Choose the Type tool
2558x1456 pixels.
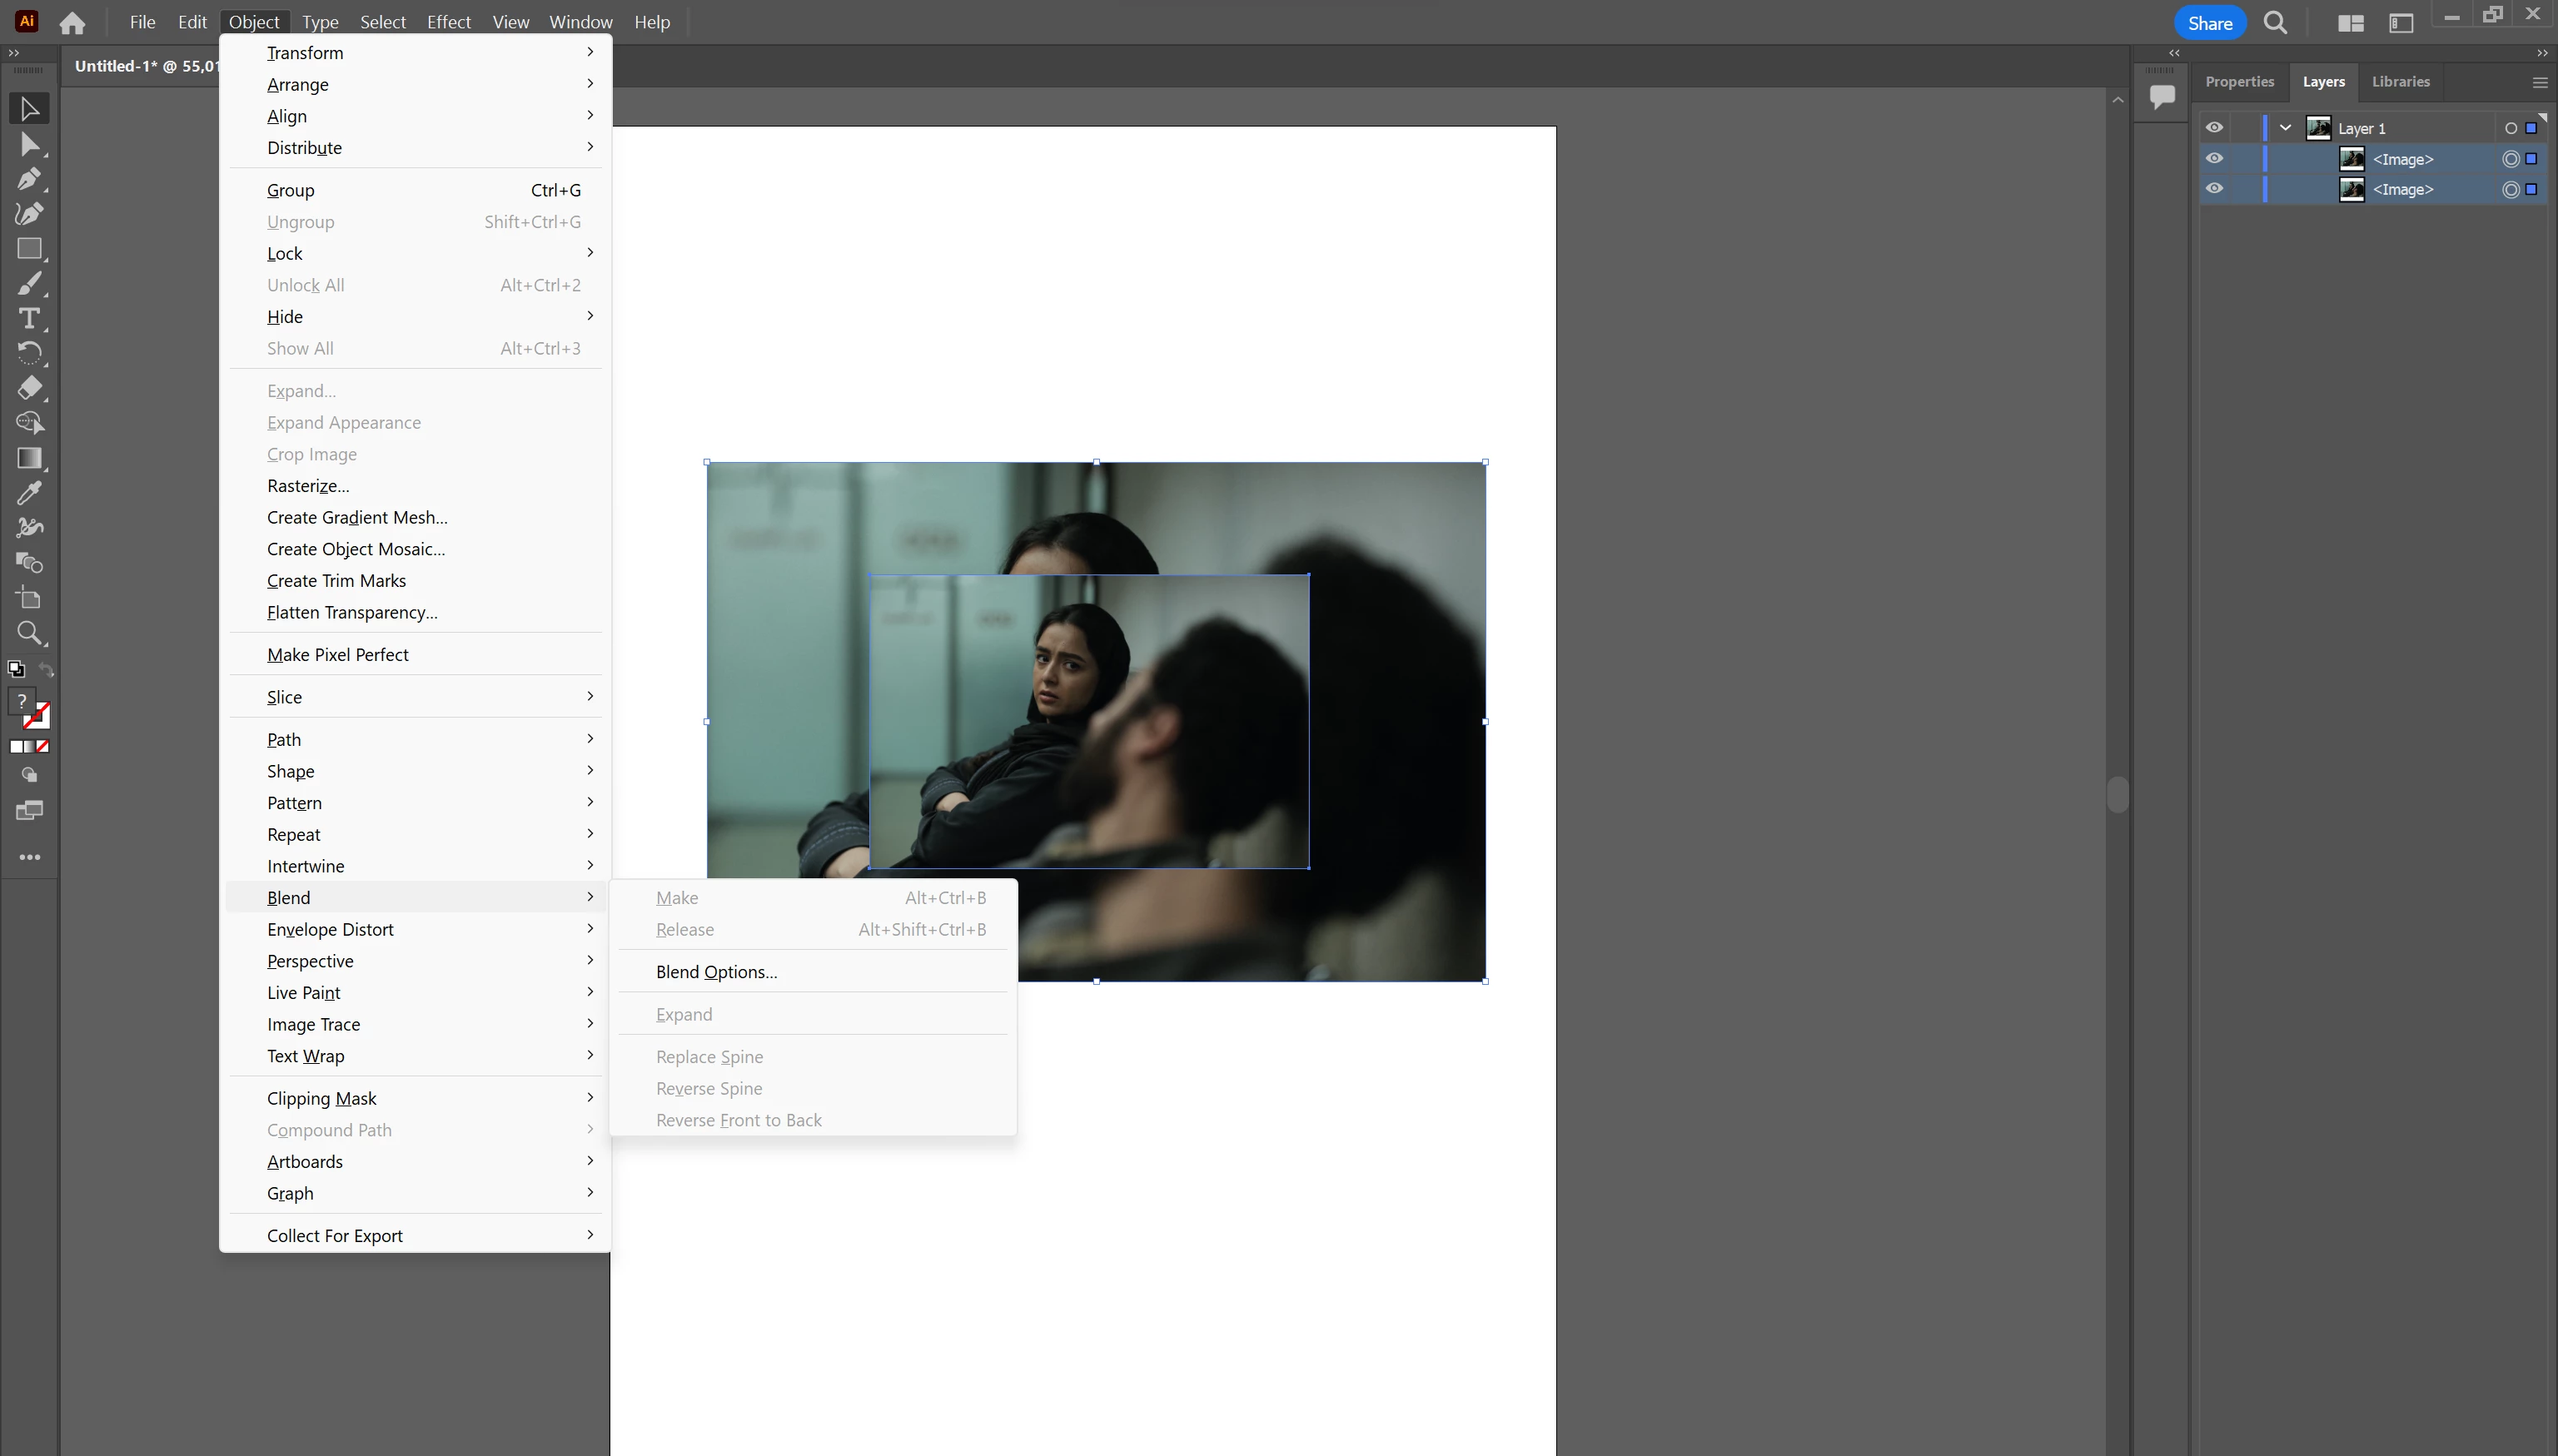[x=29, y=318]
